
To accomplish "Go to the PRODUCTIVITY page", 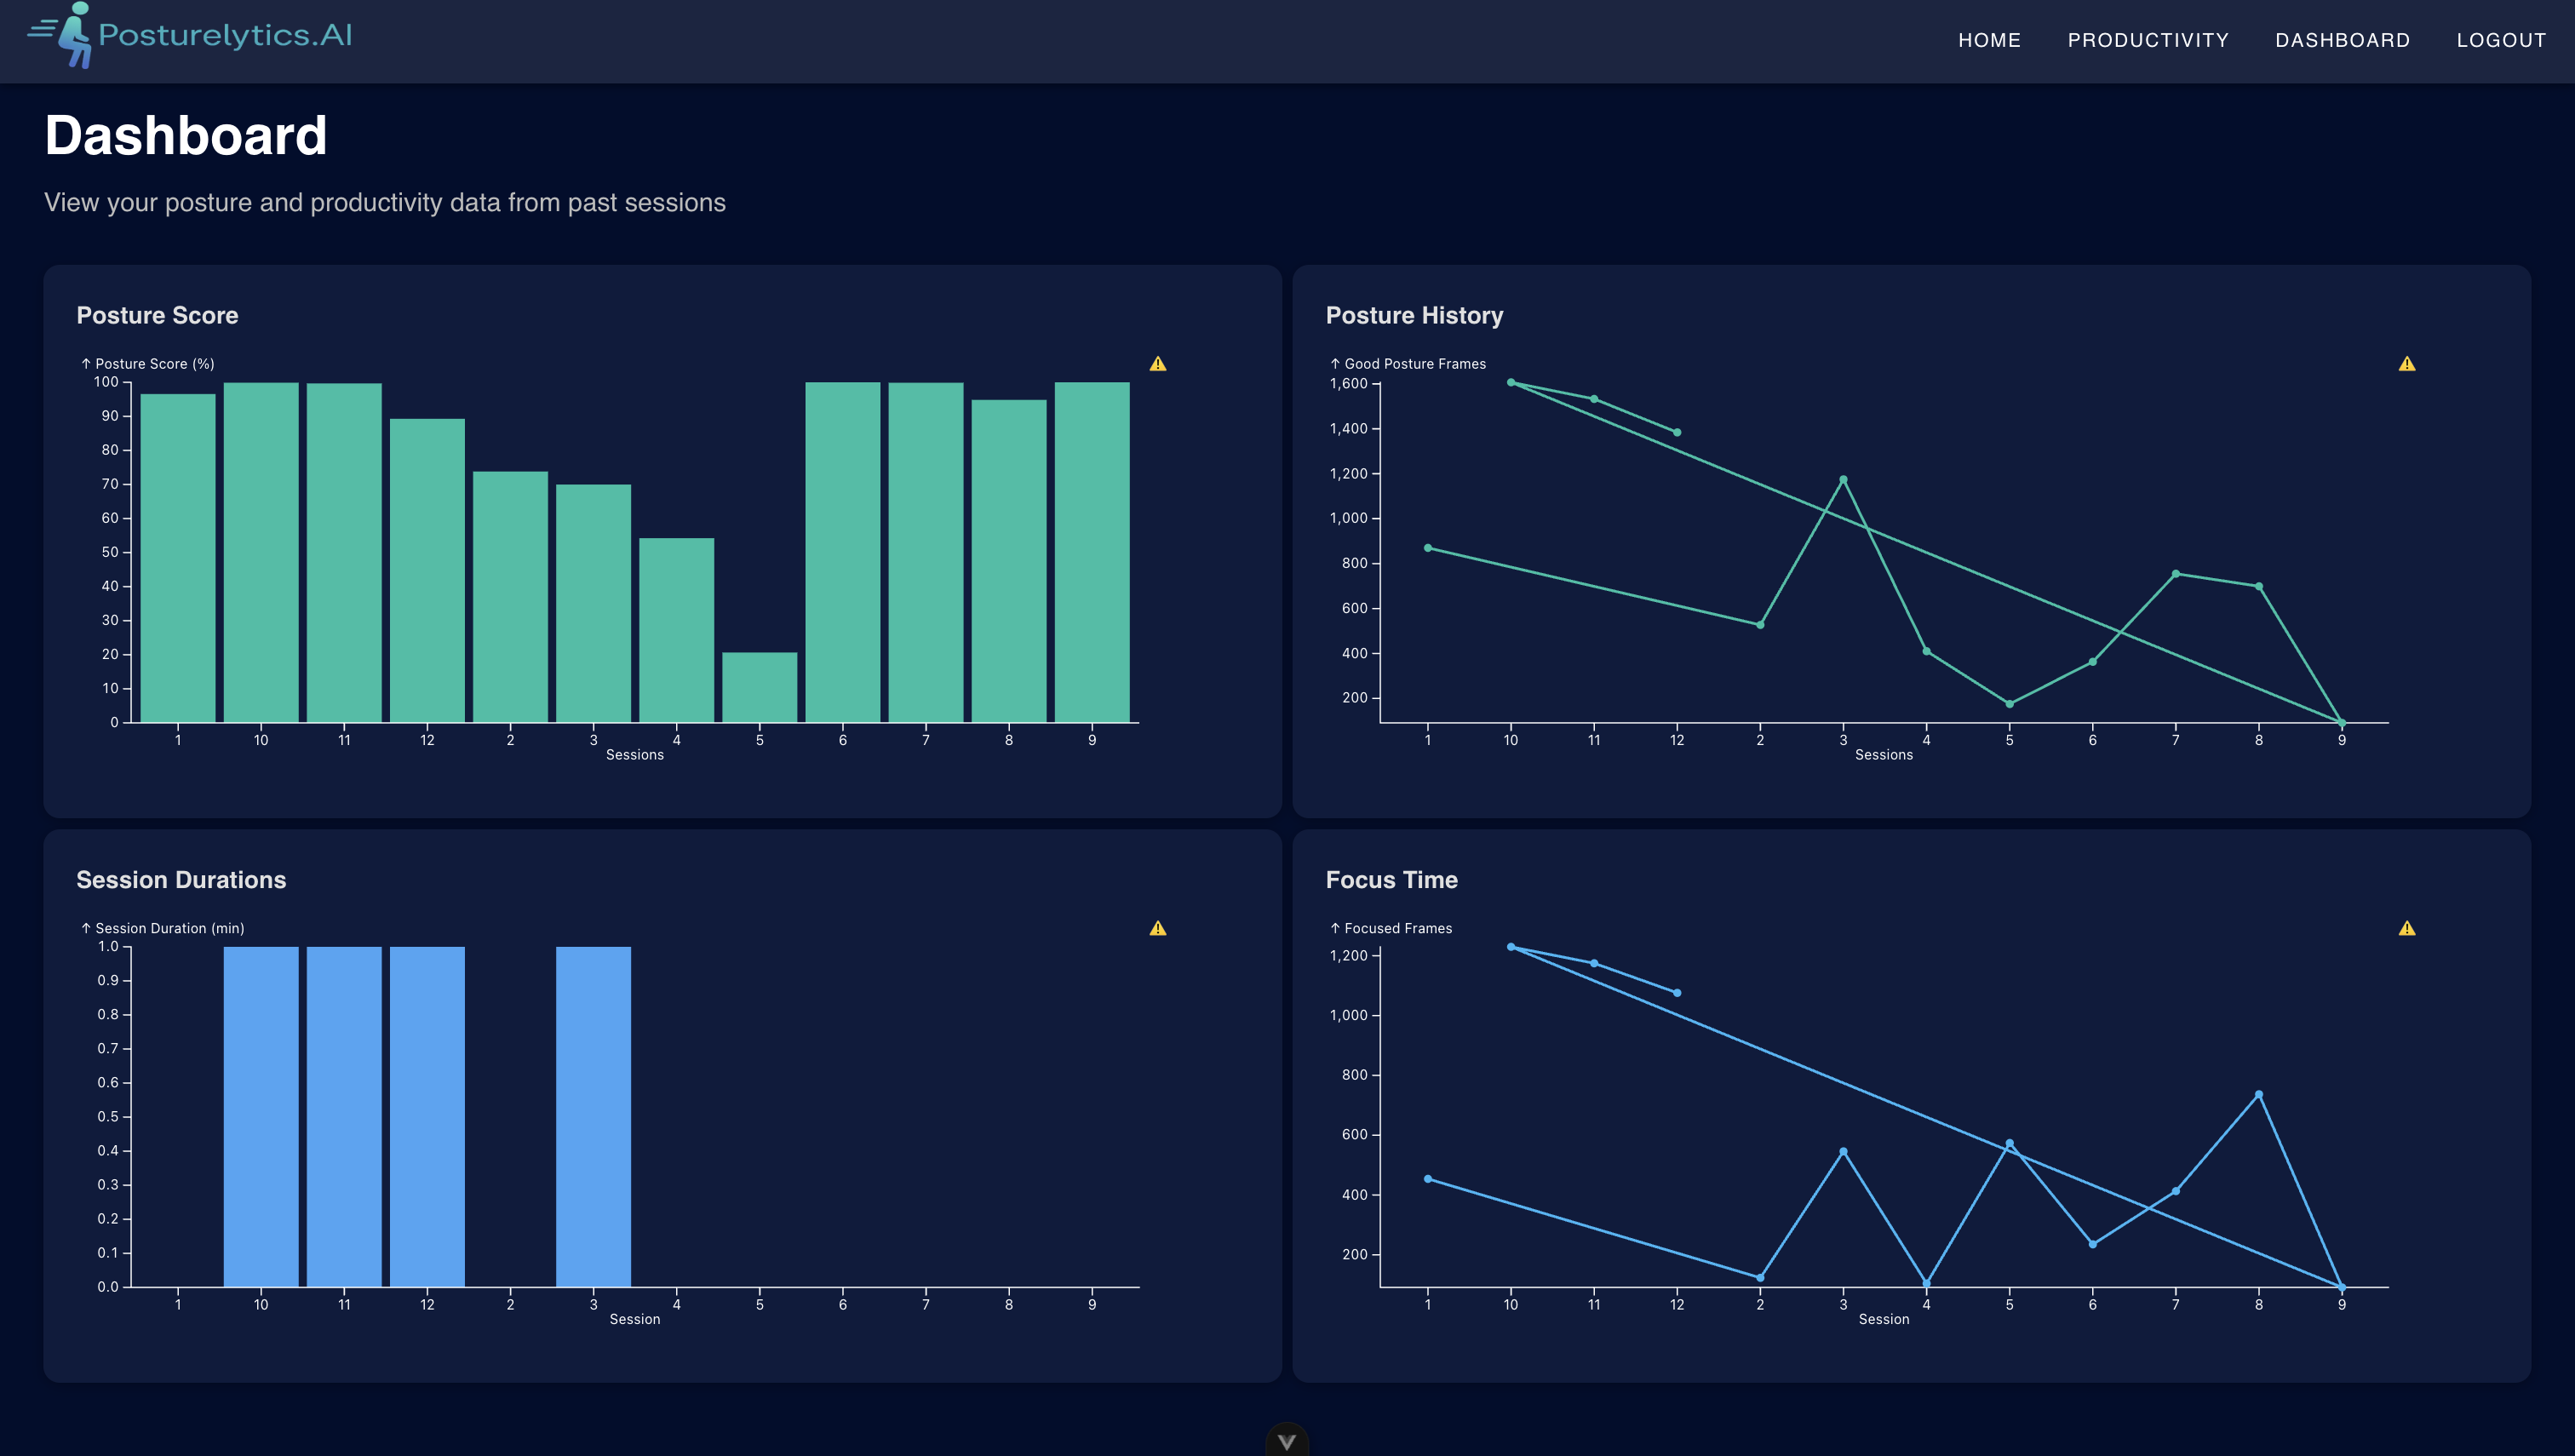I will (x=2148, y=40).
